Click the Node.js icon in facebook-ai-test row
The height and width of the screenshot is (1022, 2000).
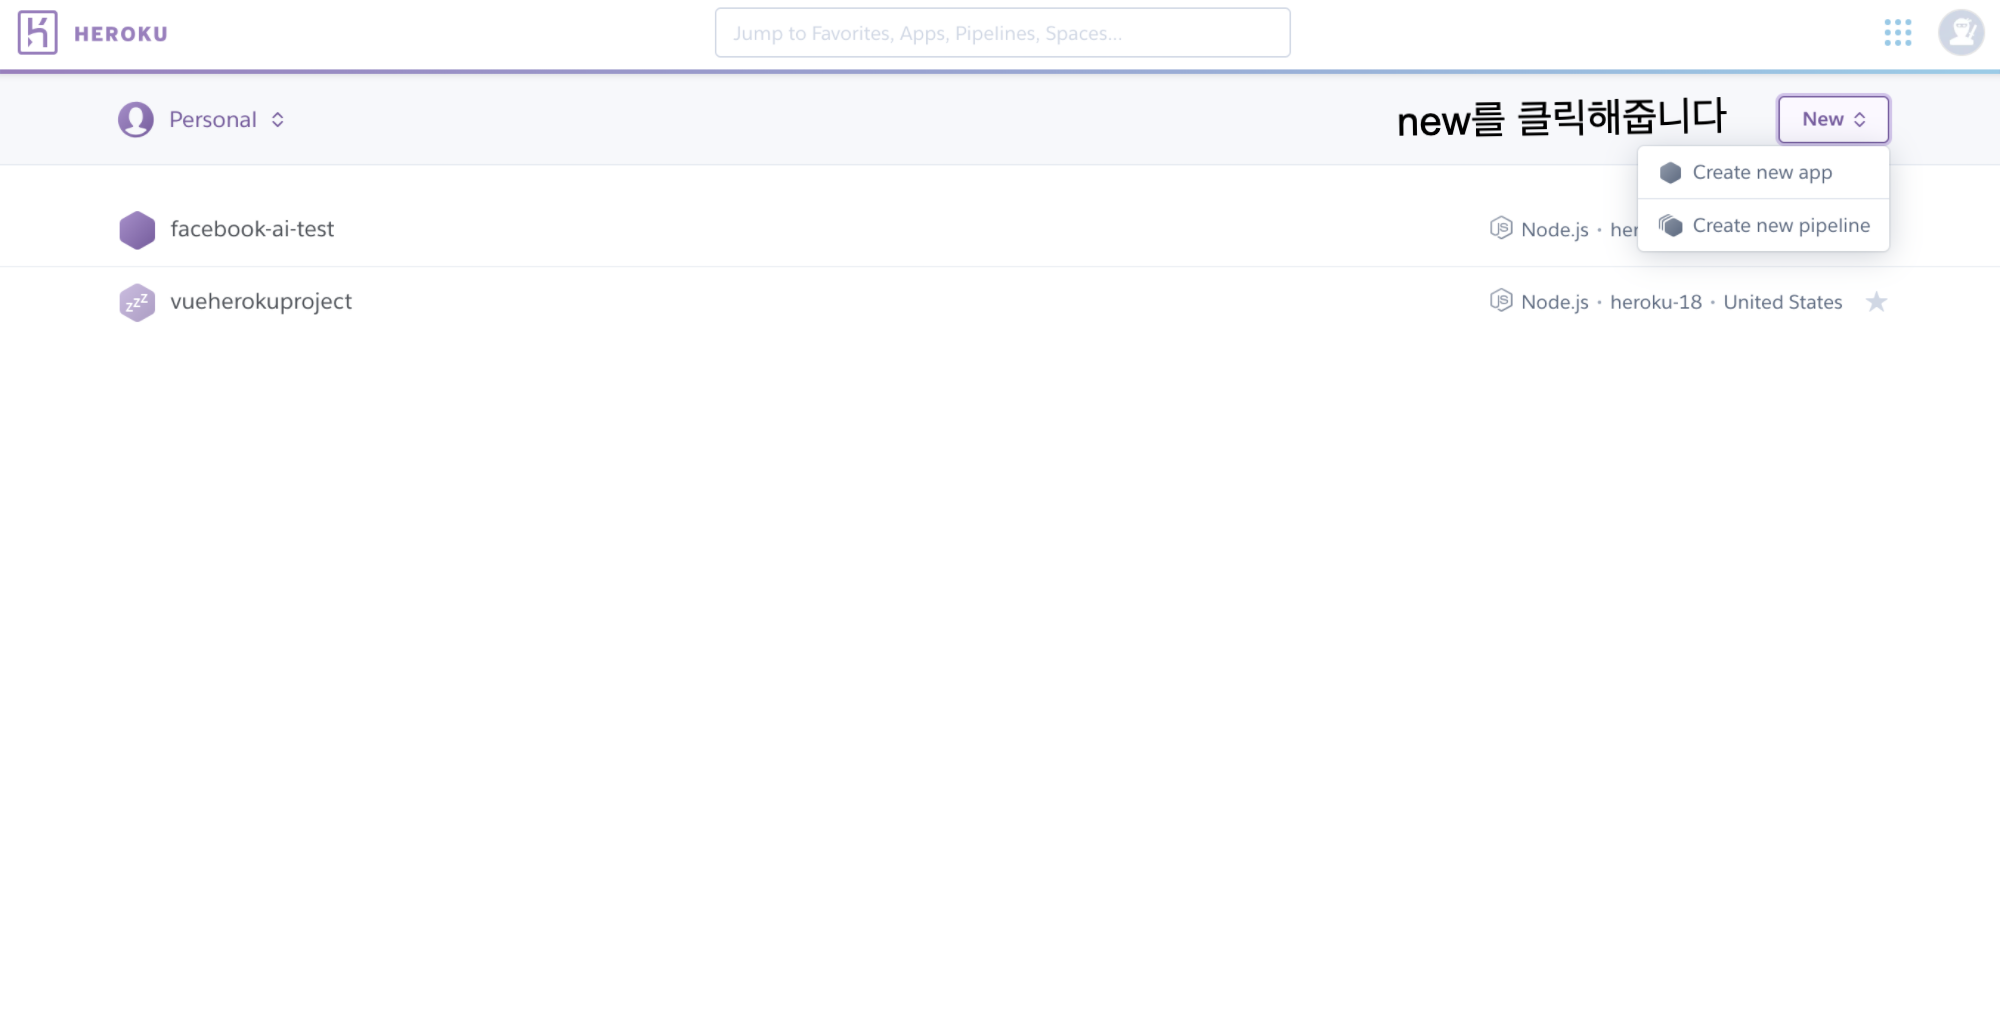click(1501, 228)
